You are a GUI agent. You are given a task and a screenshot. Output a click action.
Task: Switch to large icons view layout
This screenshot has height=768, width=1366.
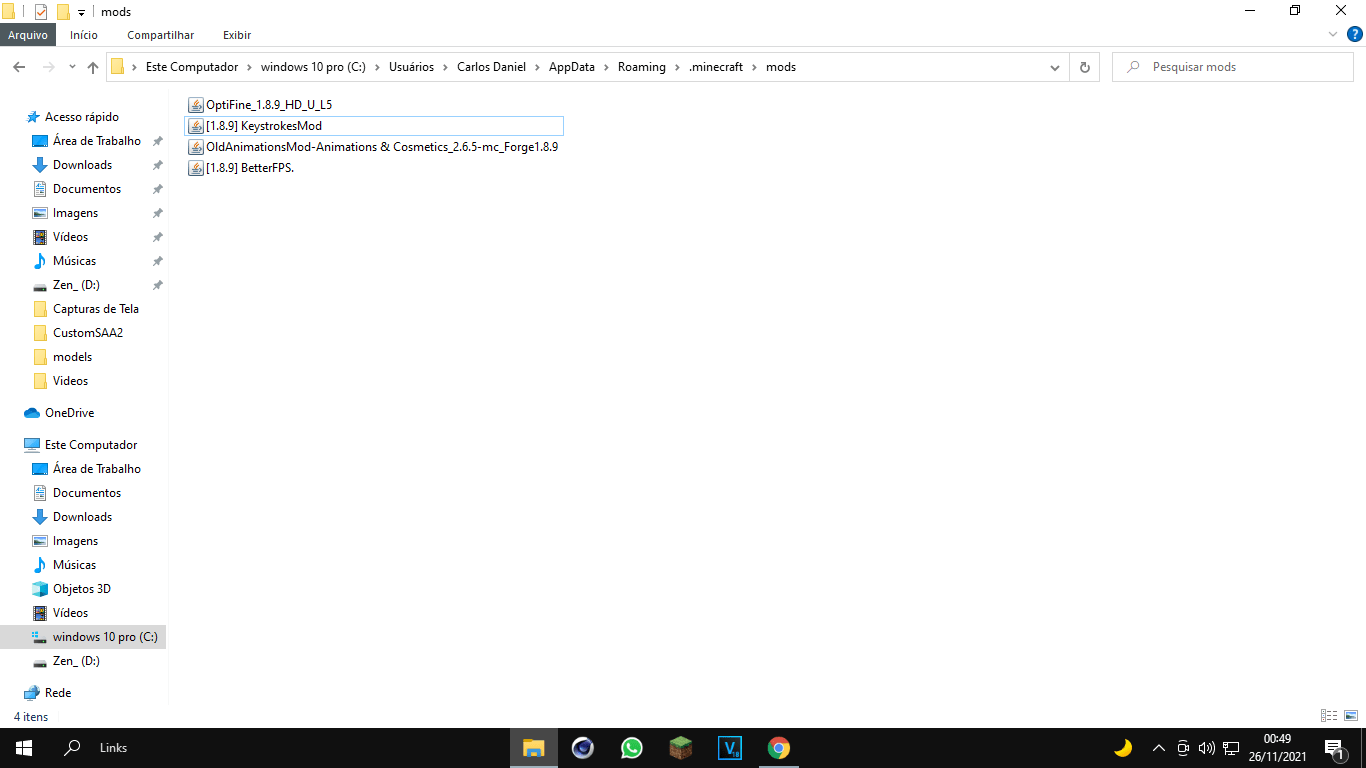coord(1351,715)
